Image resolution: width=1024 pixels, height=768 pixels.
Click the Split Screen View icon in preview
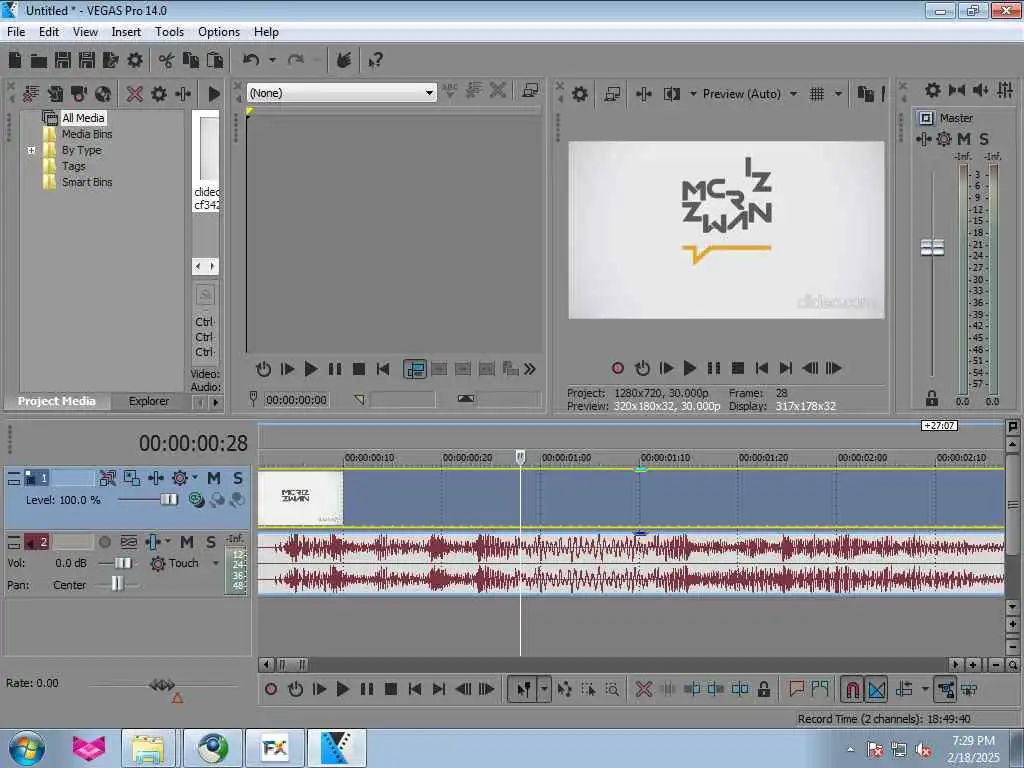coord(671,94)
